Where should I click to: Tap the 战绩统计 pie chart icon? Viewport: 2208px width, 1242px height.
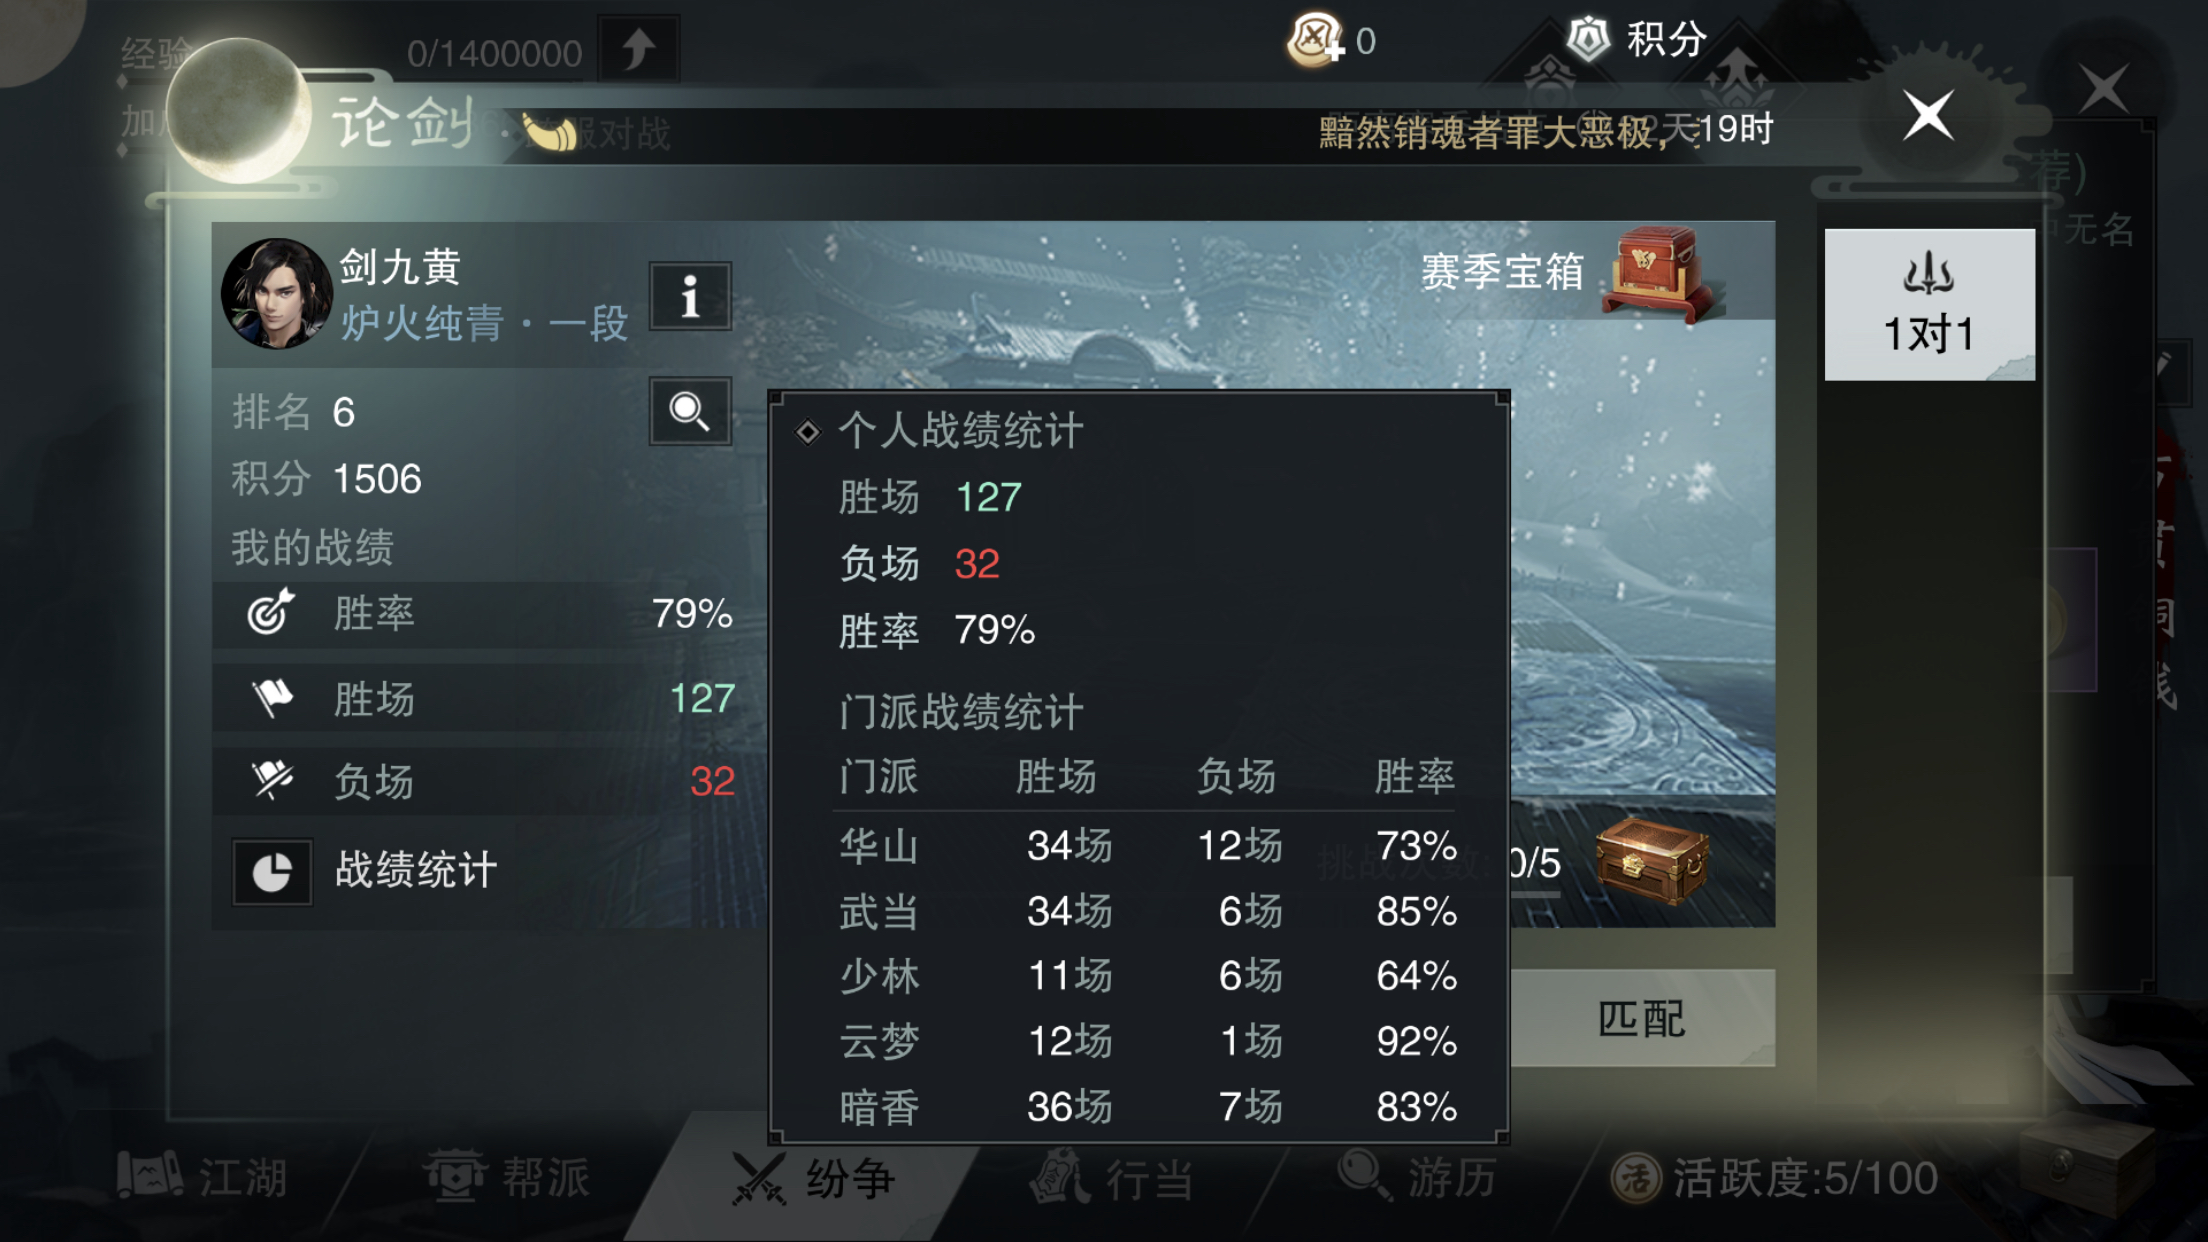[x=272, y=871]
